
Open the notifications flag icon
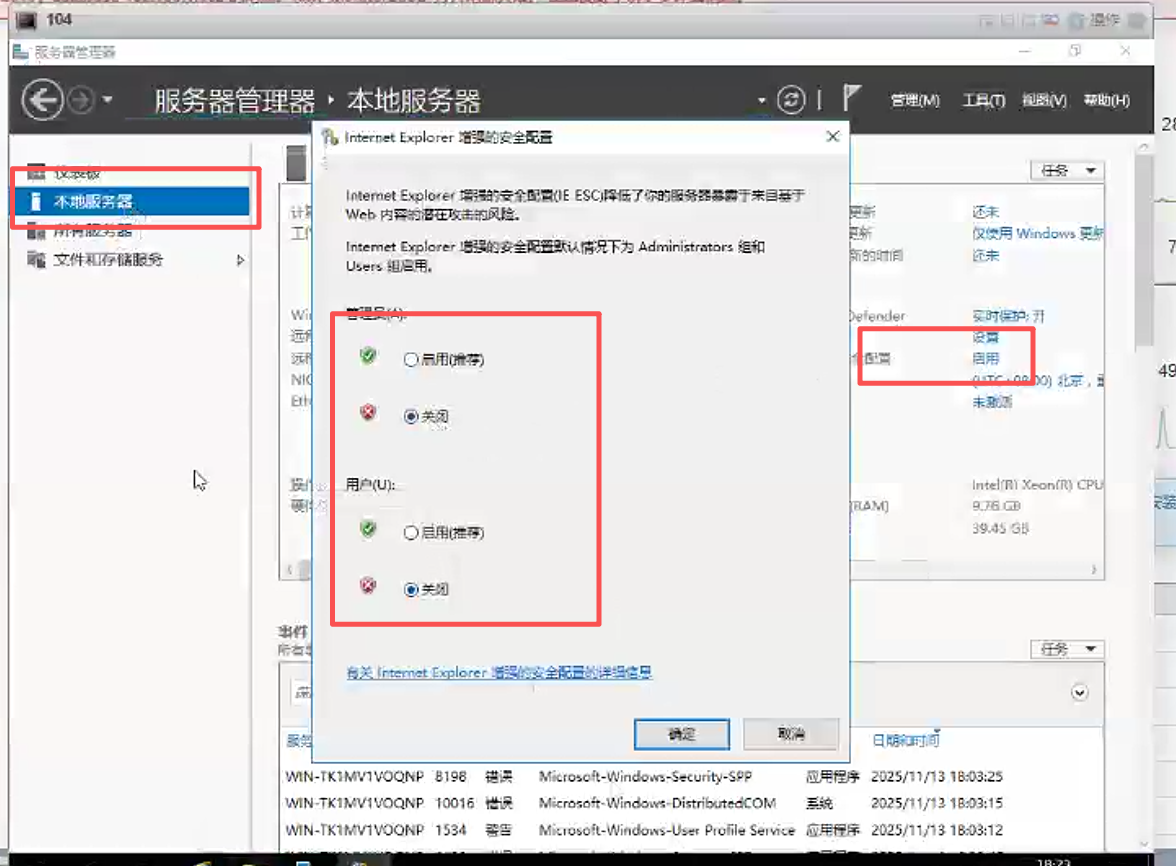click(852, 99)
